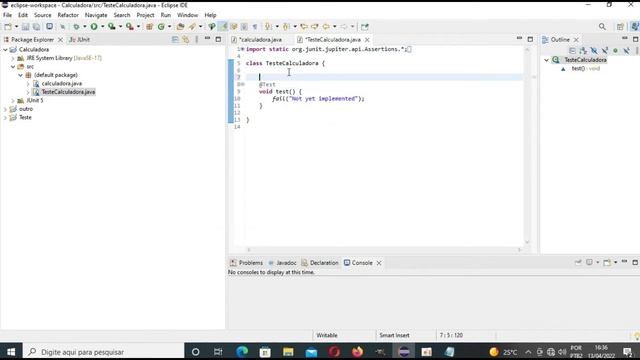Screen dimensions: 640x360
Task: Switch to the Declaration tab
Action: click(x=320, y=263)
